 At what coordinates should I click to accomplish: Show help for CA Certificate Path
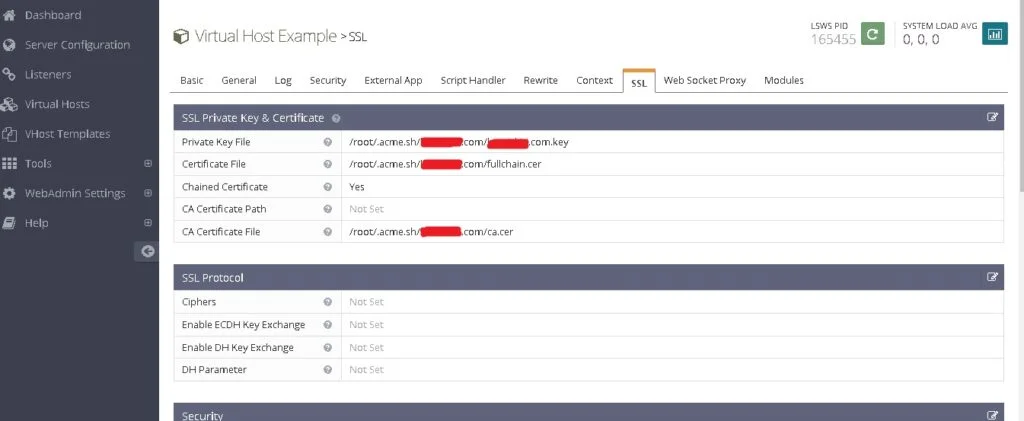tap(328, 209)
